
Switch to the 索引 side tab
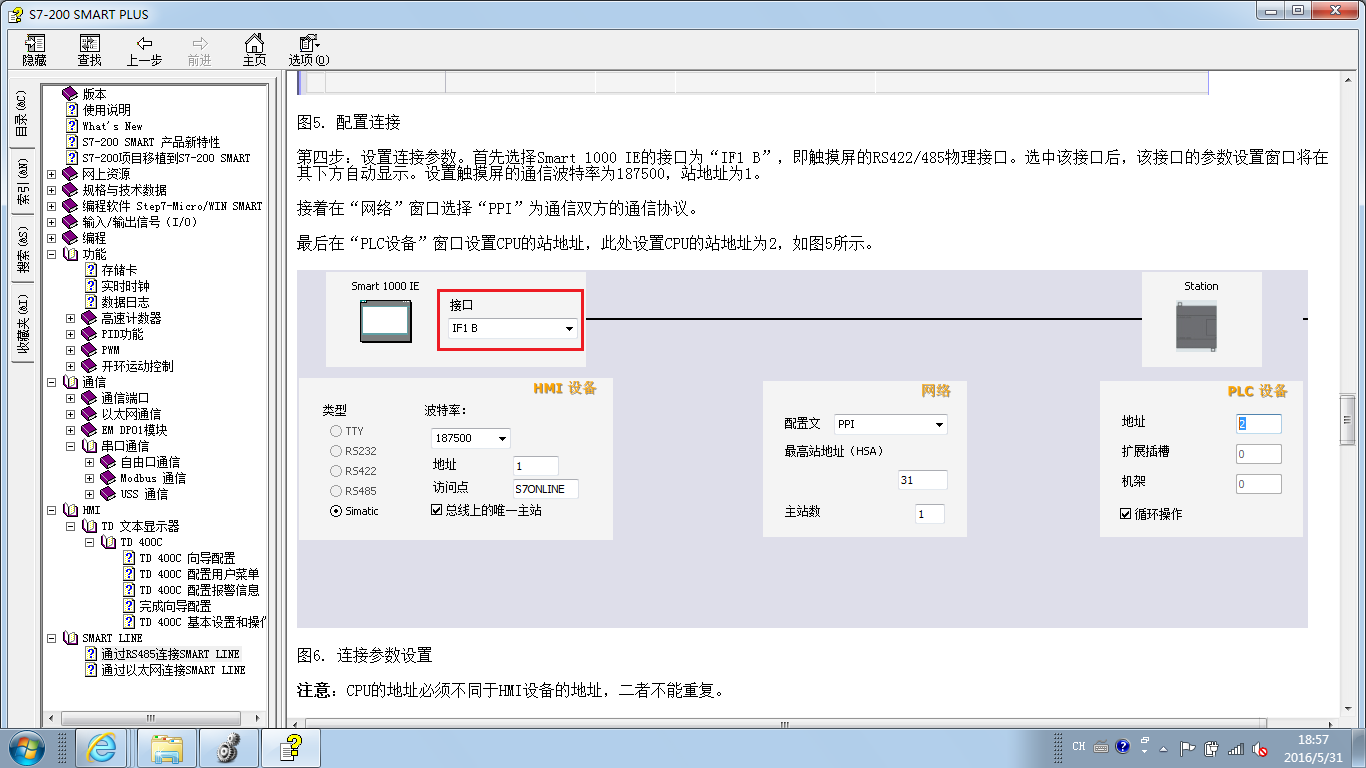(x=21, y=180)
